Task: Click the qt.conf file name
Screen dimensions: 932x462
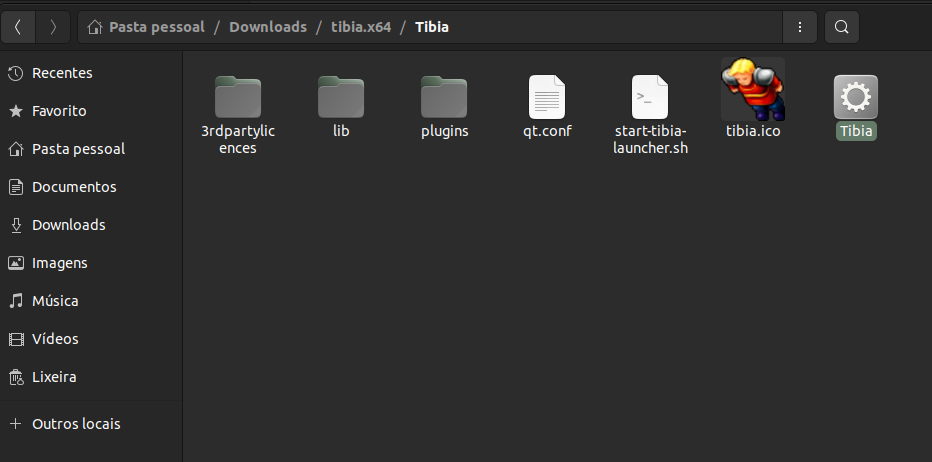Action: 547,131
